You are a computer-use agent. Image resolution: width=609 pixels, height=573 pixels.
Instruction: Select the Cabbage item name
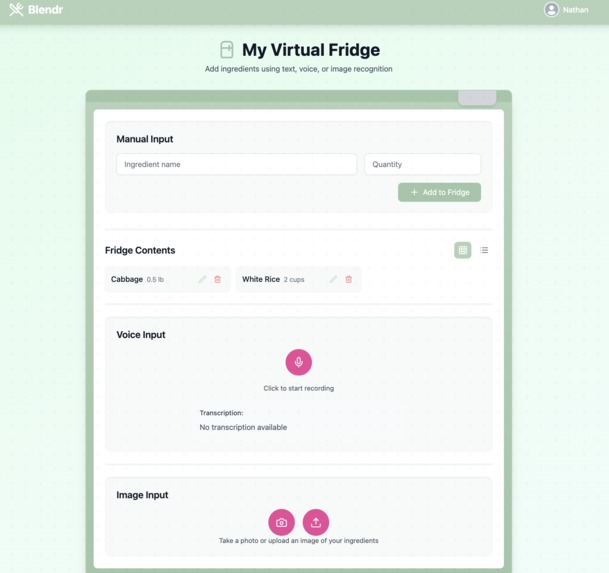[127, 279]
